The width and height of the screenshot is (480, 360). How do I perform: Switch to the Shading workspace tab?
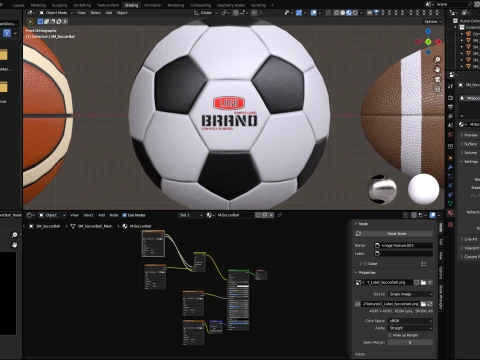pyautogui.click(x=131, y=5)
